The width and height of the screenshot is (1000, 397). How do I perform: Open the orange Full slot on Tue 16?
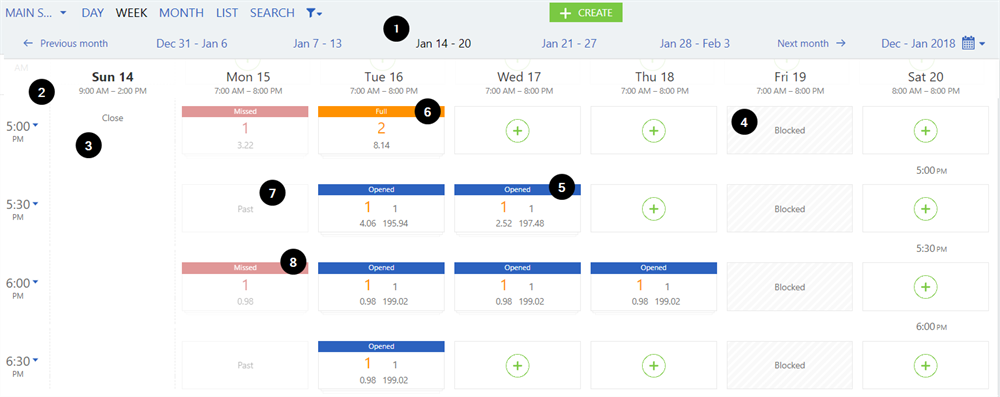tap(381, 130)
